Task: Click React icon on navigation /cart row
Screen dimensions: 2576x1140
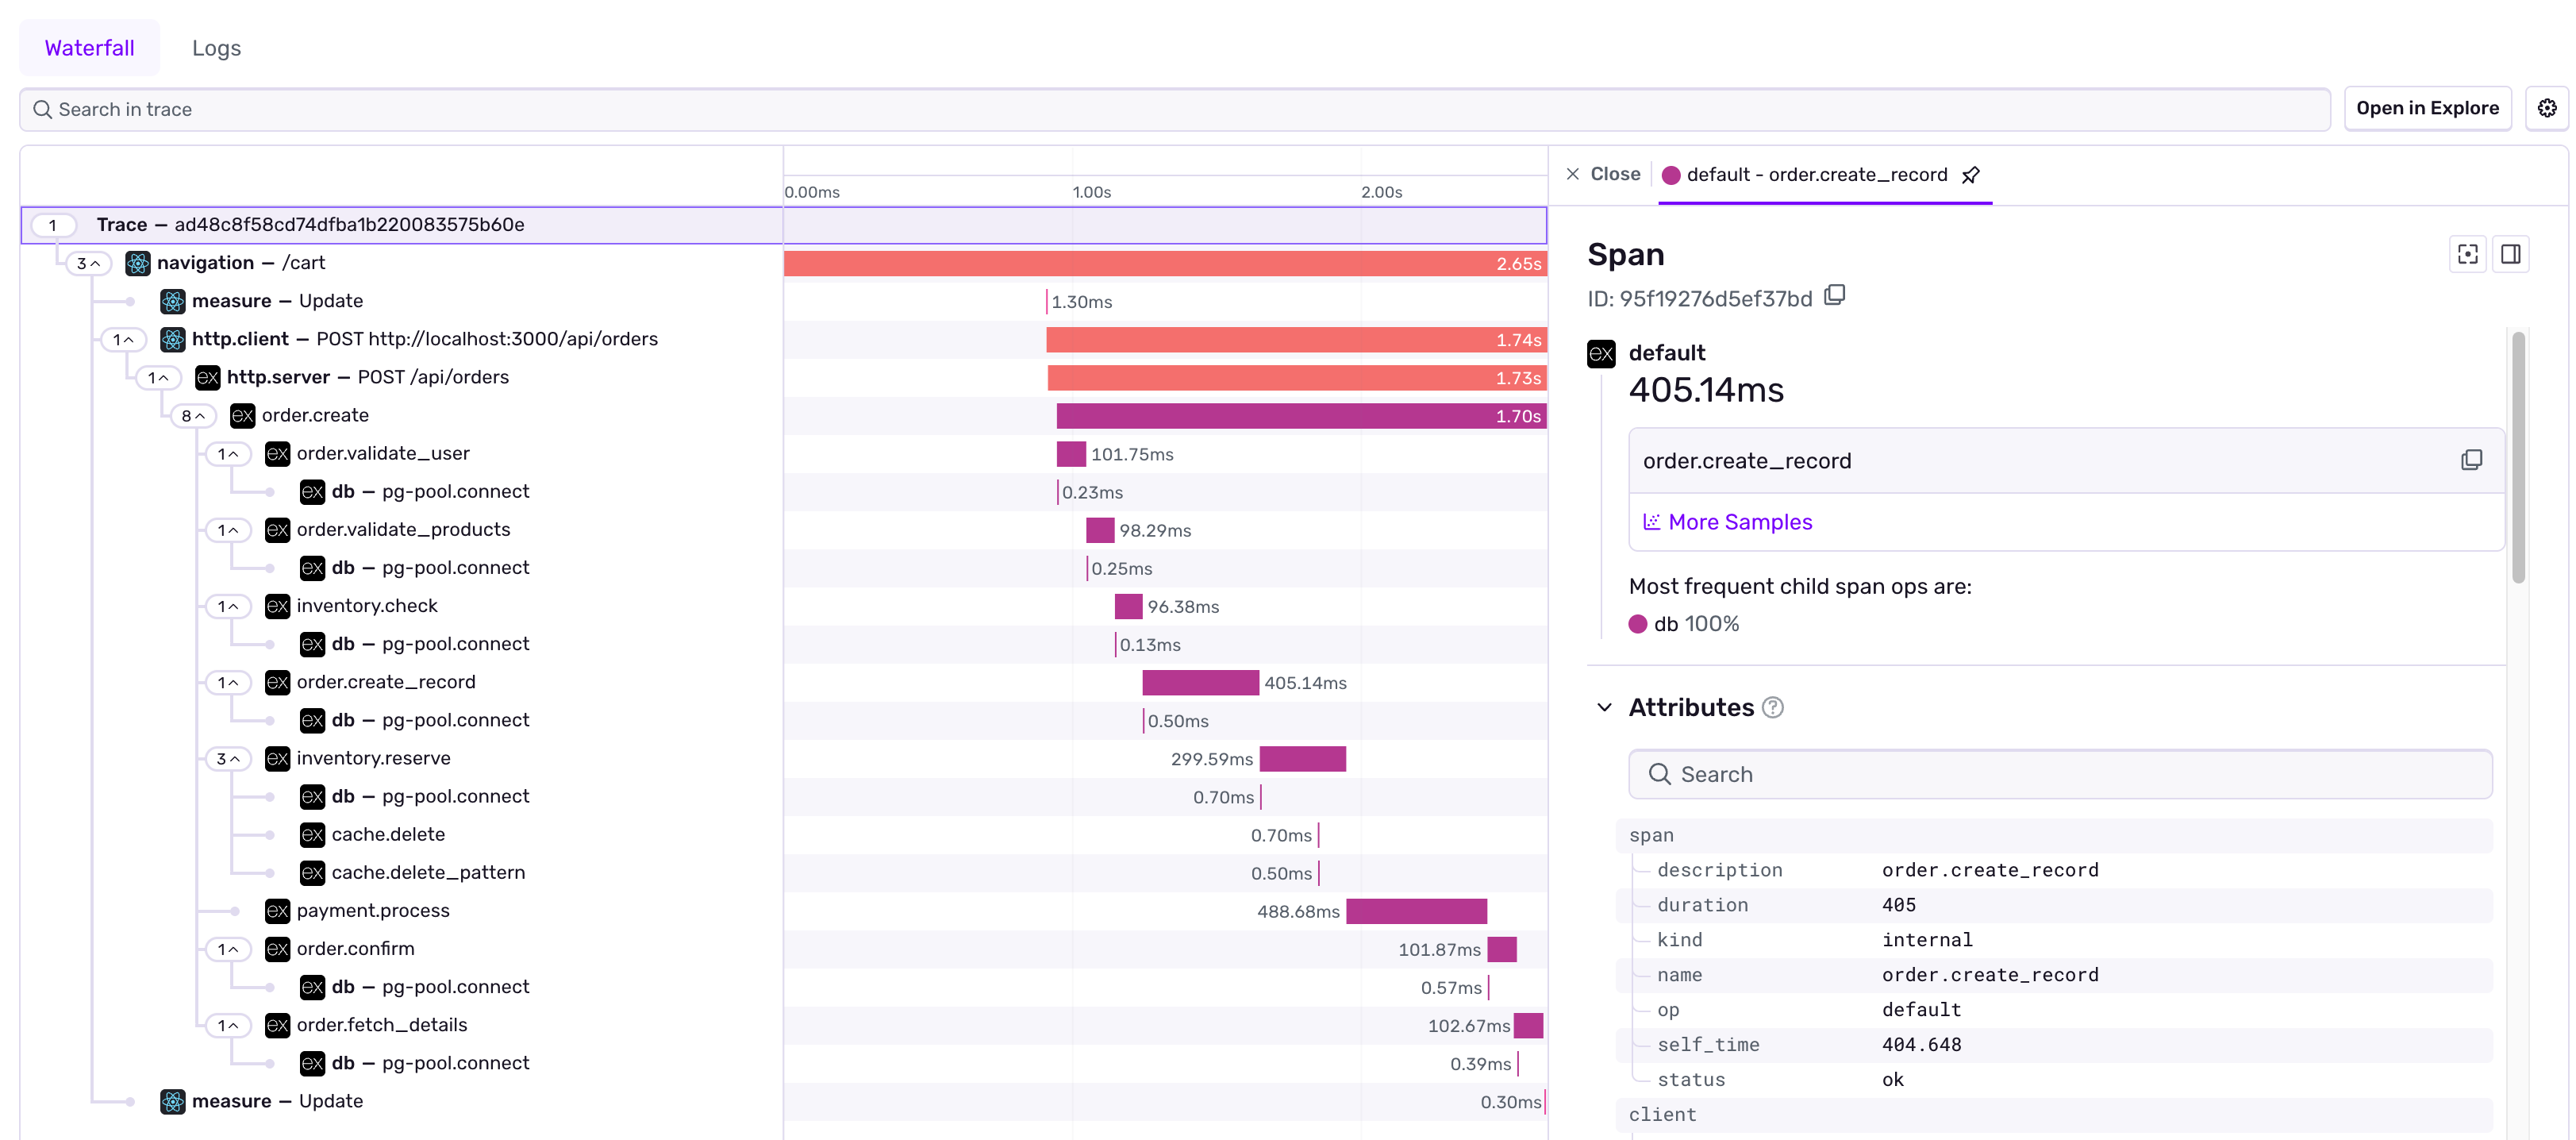Action: coord(138,263)
